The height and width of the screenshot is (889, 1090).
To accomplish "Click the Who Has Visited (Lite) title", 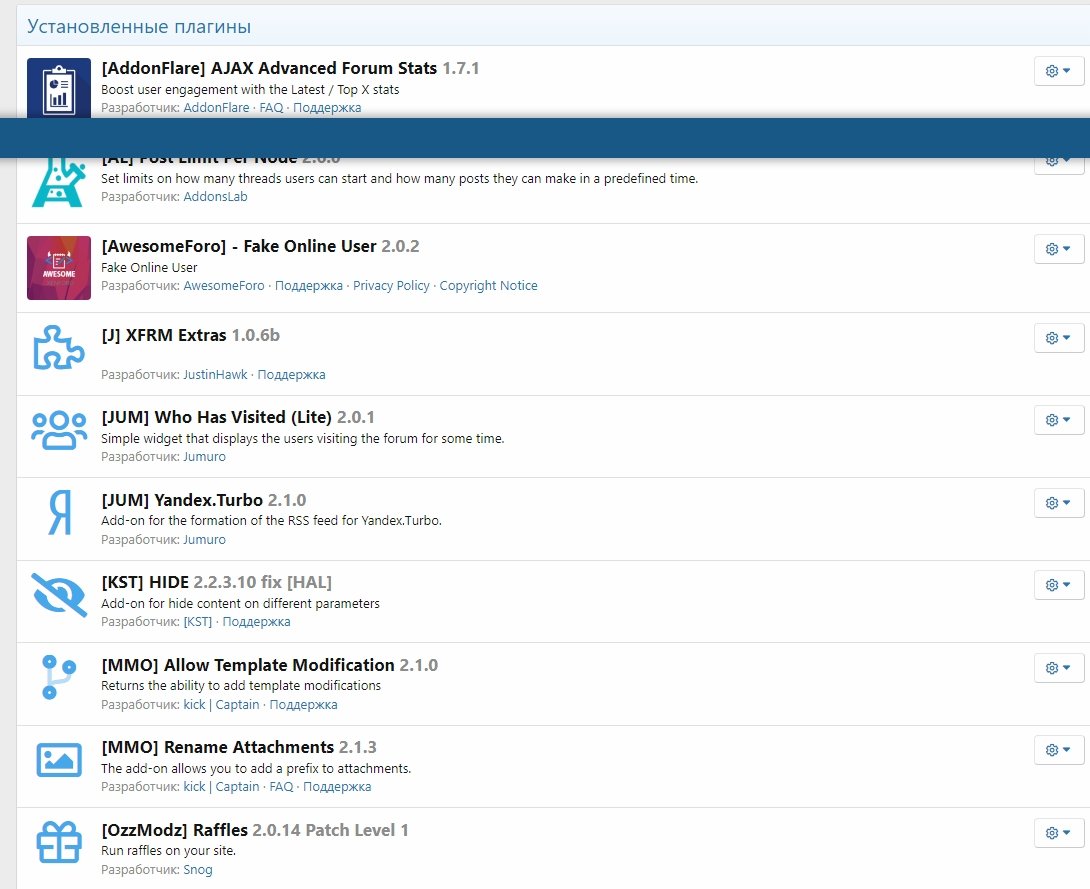I will coord(217,417).
